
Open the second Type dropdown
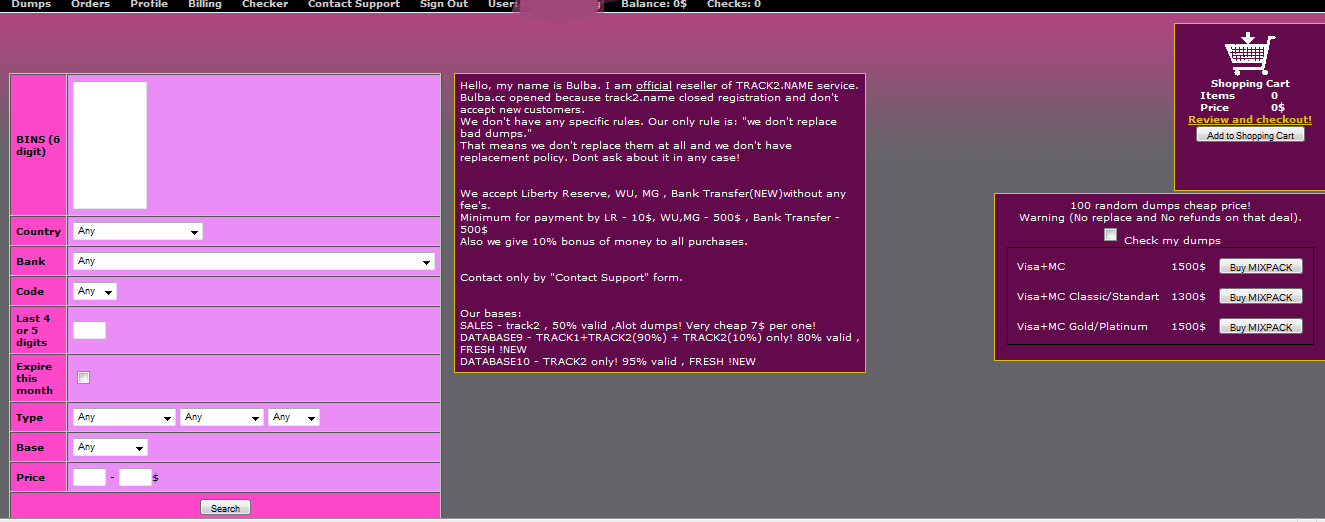click(x=222, y=417)
